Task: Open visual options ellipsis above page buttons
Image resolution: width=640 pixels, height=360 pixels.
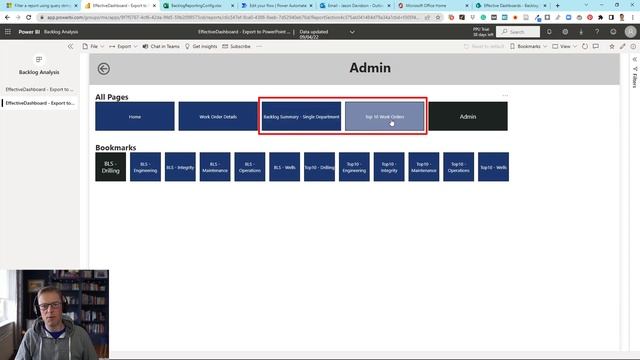Action: coord(505,96)
